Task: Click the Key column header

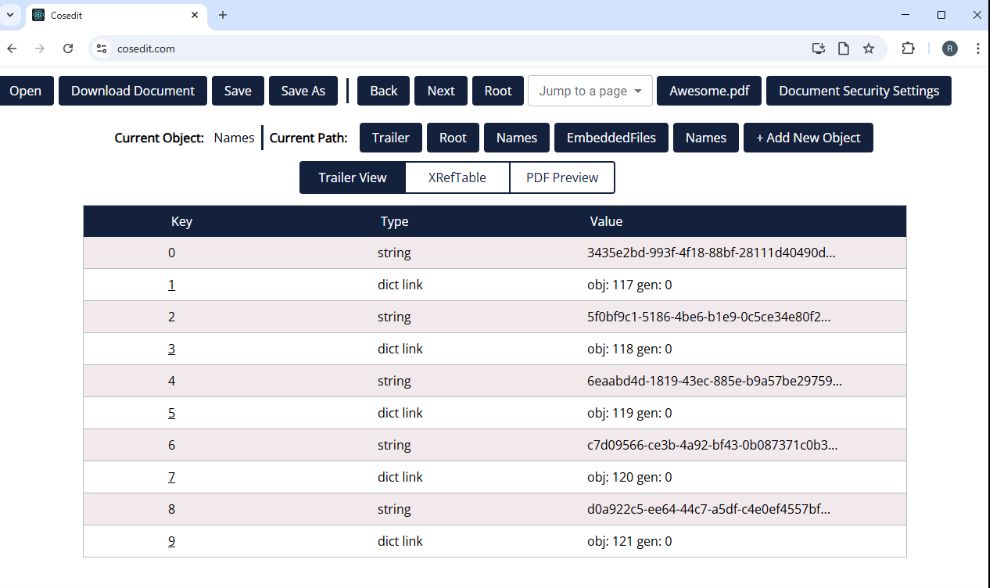Action: pos(181,222)
